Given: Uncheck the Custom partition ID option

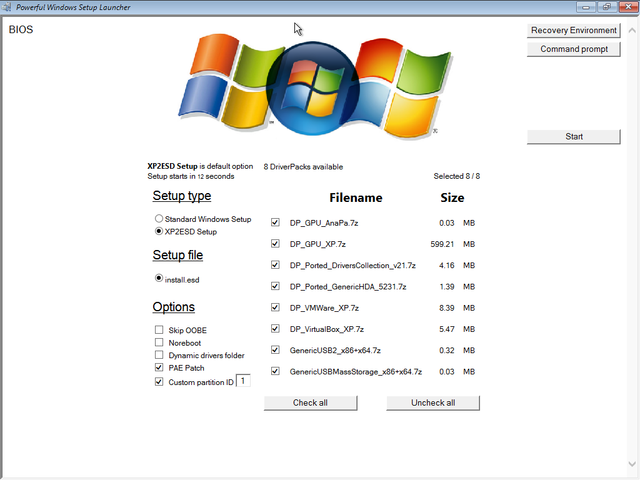Looking at the screenshot, I should (159, 381).
